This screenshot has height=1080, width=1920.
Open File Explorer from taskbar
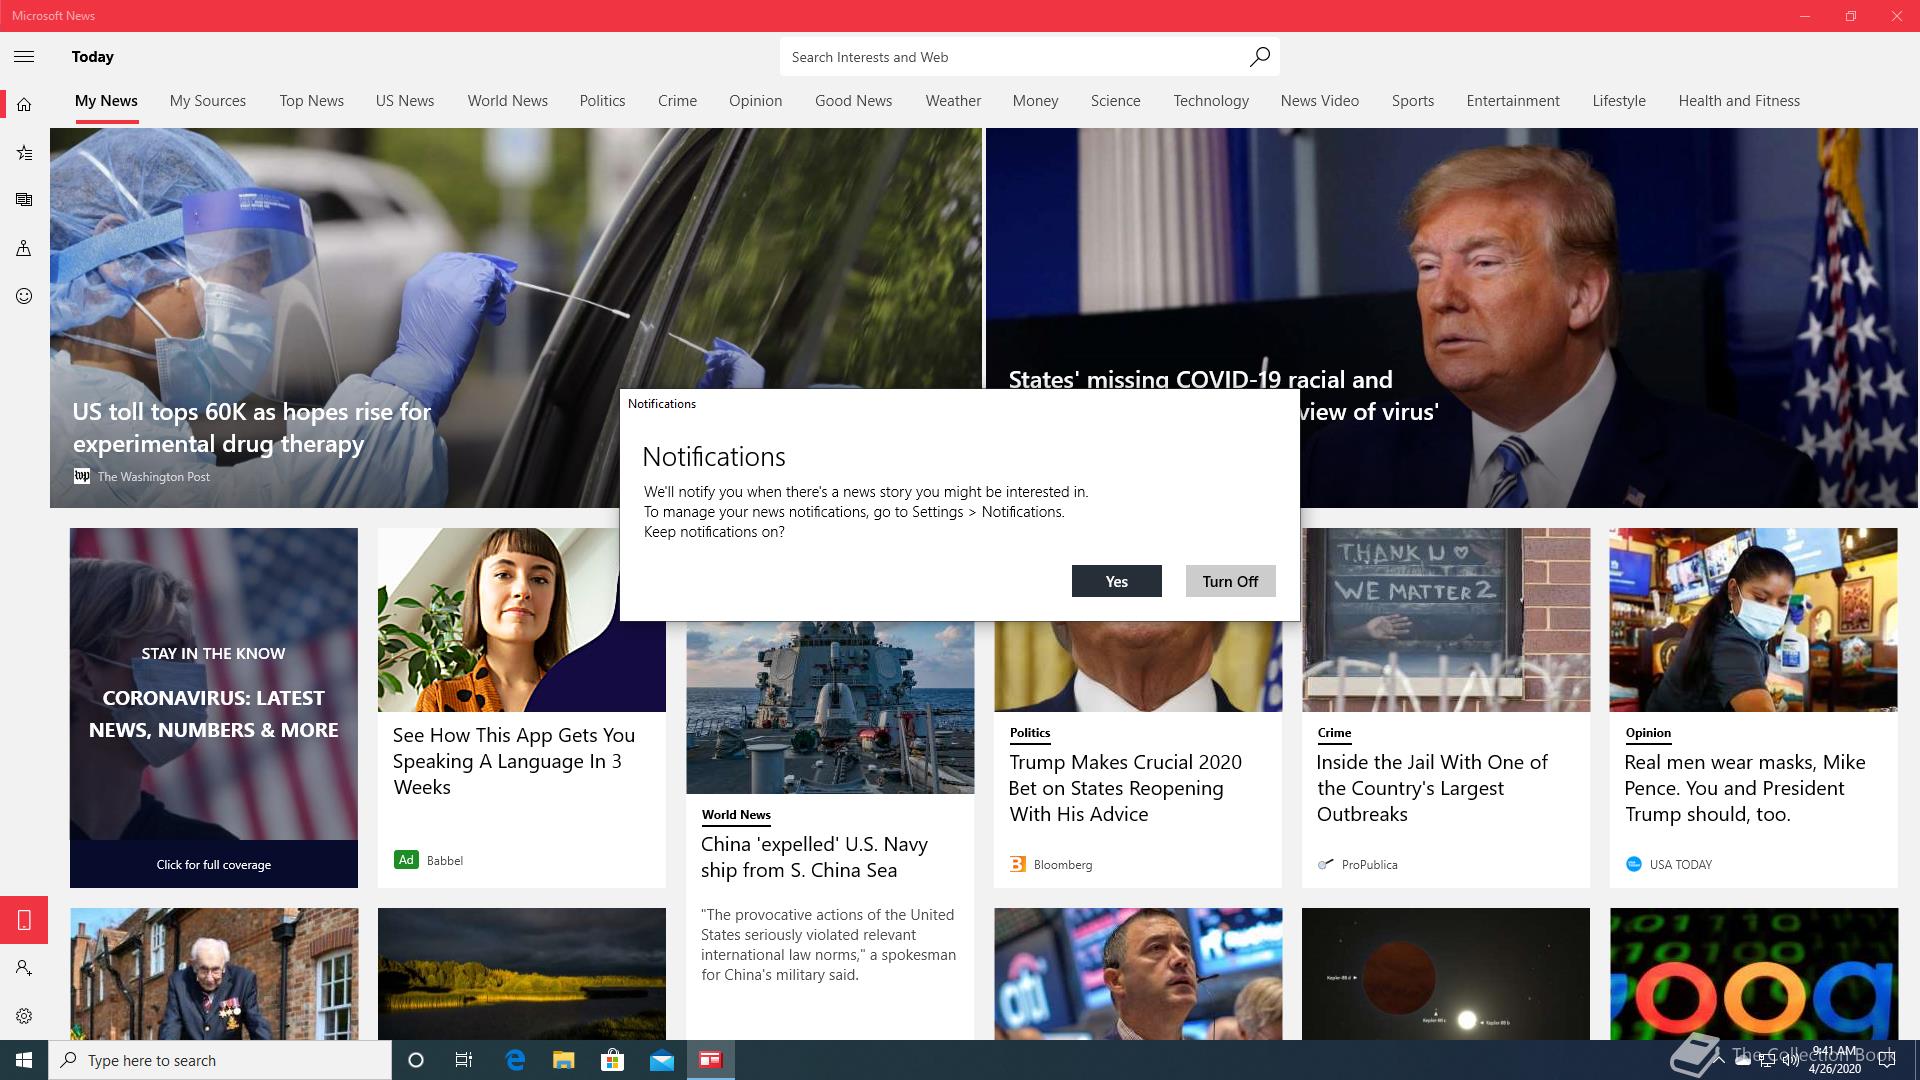[563, 1060]
